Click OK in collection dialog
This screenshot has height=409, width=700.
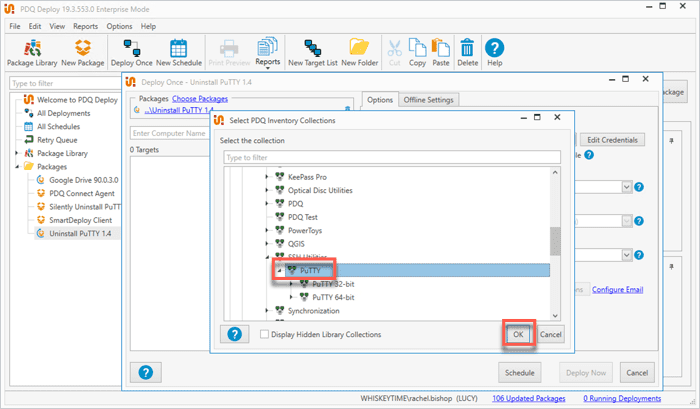coord(518,334)
